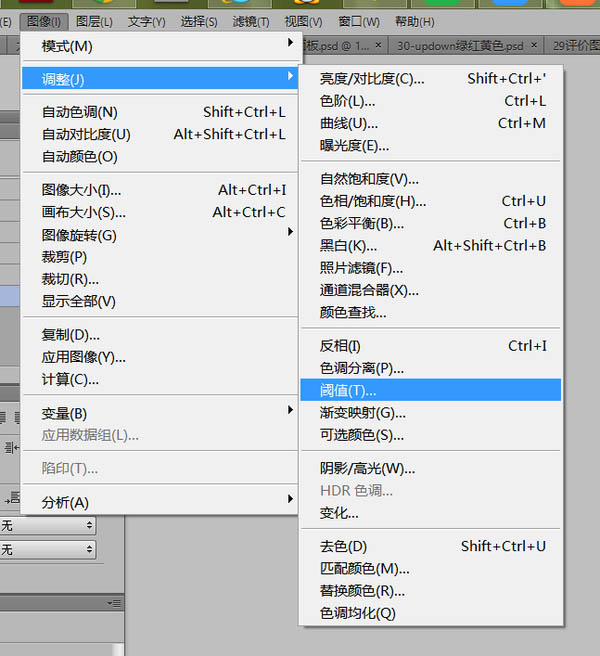This screenshot has height=656, width=600.
Task: Choose 自动色调(N)
Action: [160, 112]
